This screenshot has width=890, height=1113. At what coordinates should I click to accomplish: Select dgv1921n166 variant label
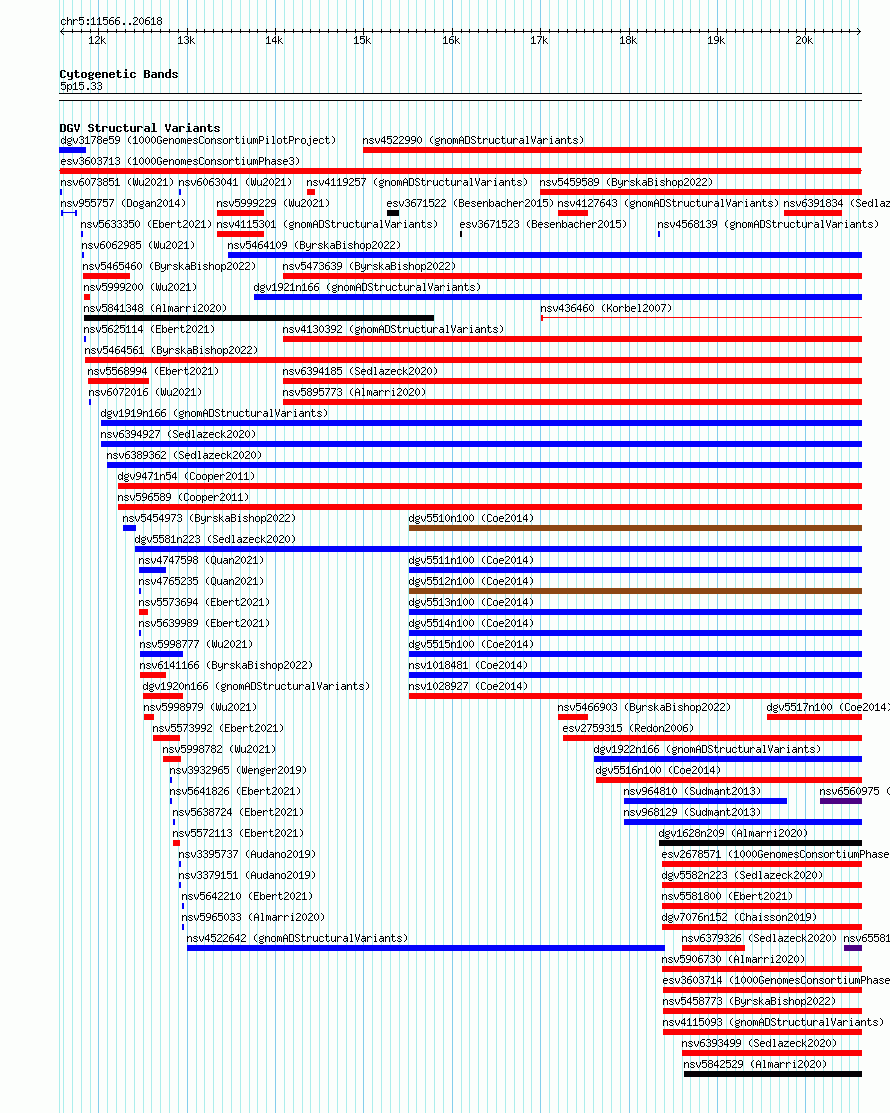tap(367, 287)
